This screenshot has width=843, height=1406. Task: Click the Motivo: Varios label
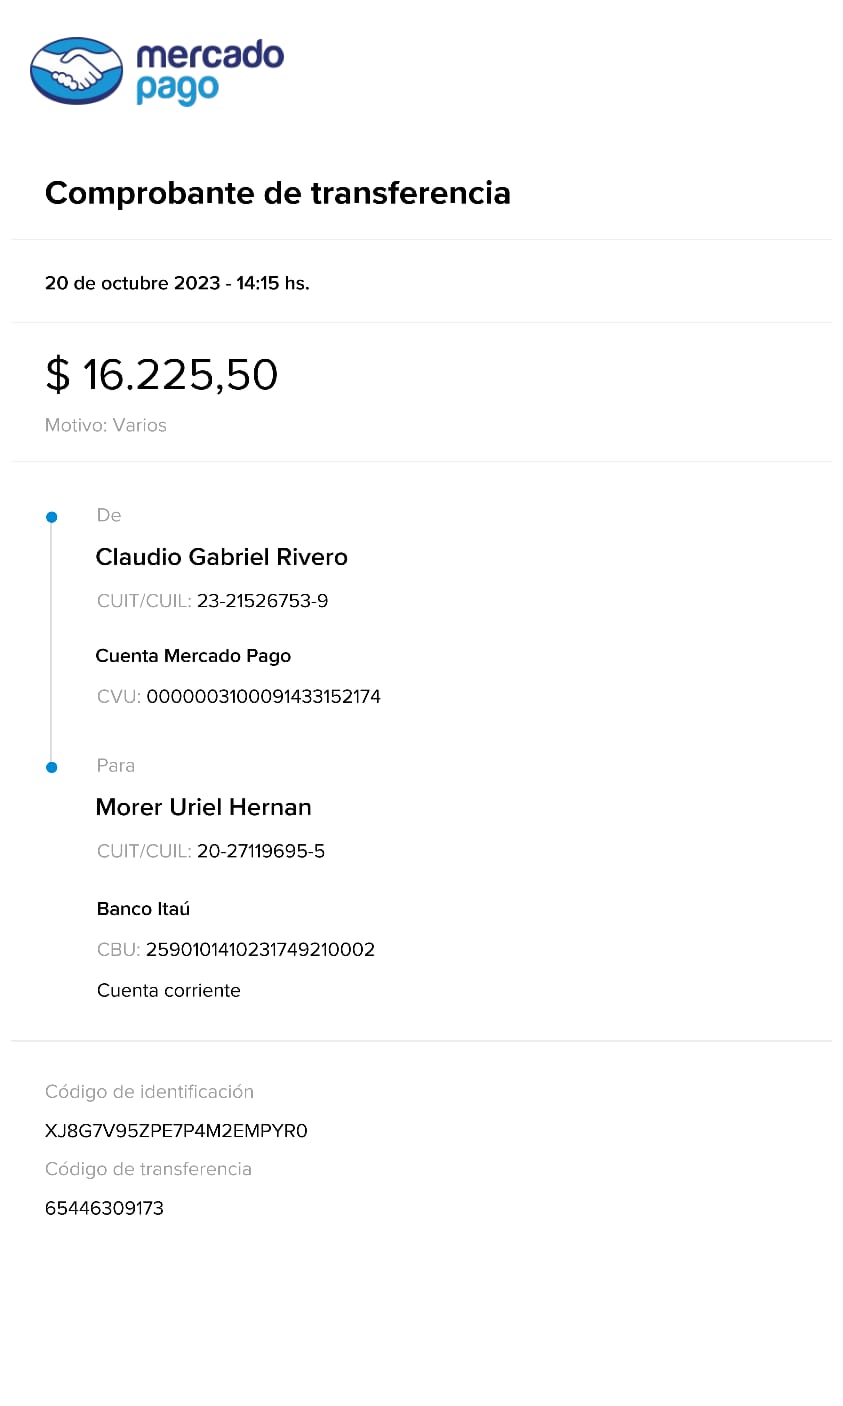tap(106, 425)
